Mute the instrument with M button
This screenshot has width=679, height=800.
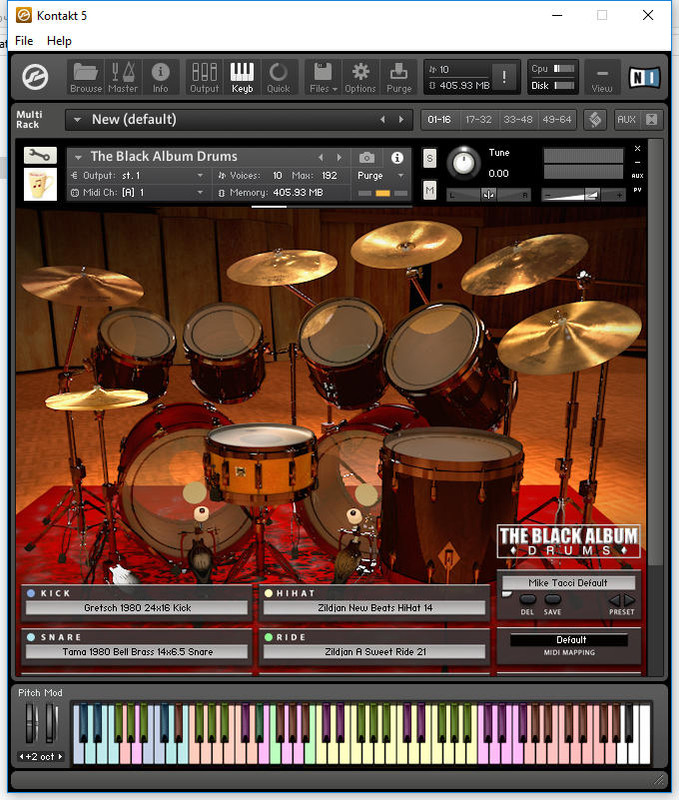tap(430, 191)
